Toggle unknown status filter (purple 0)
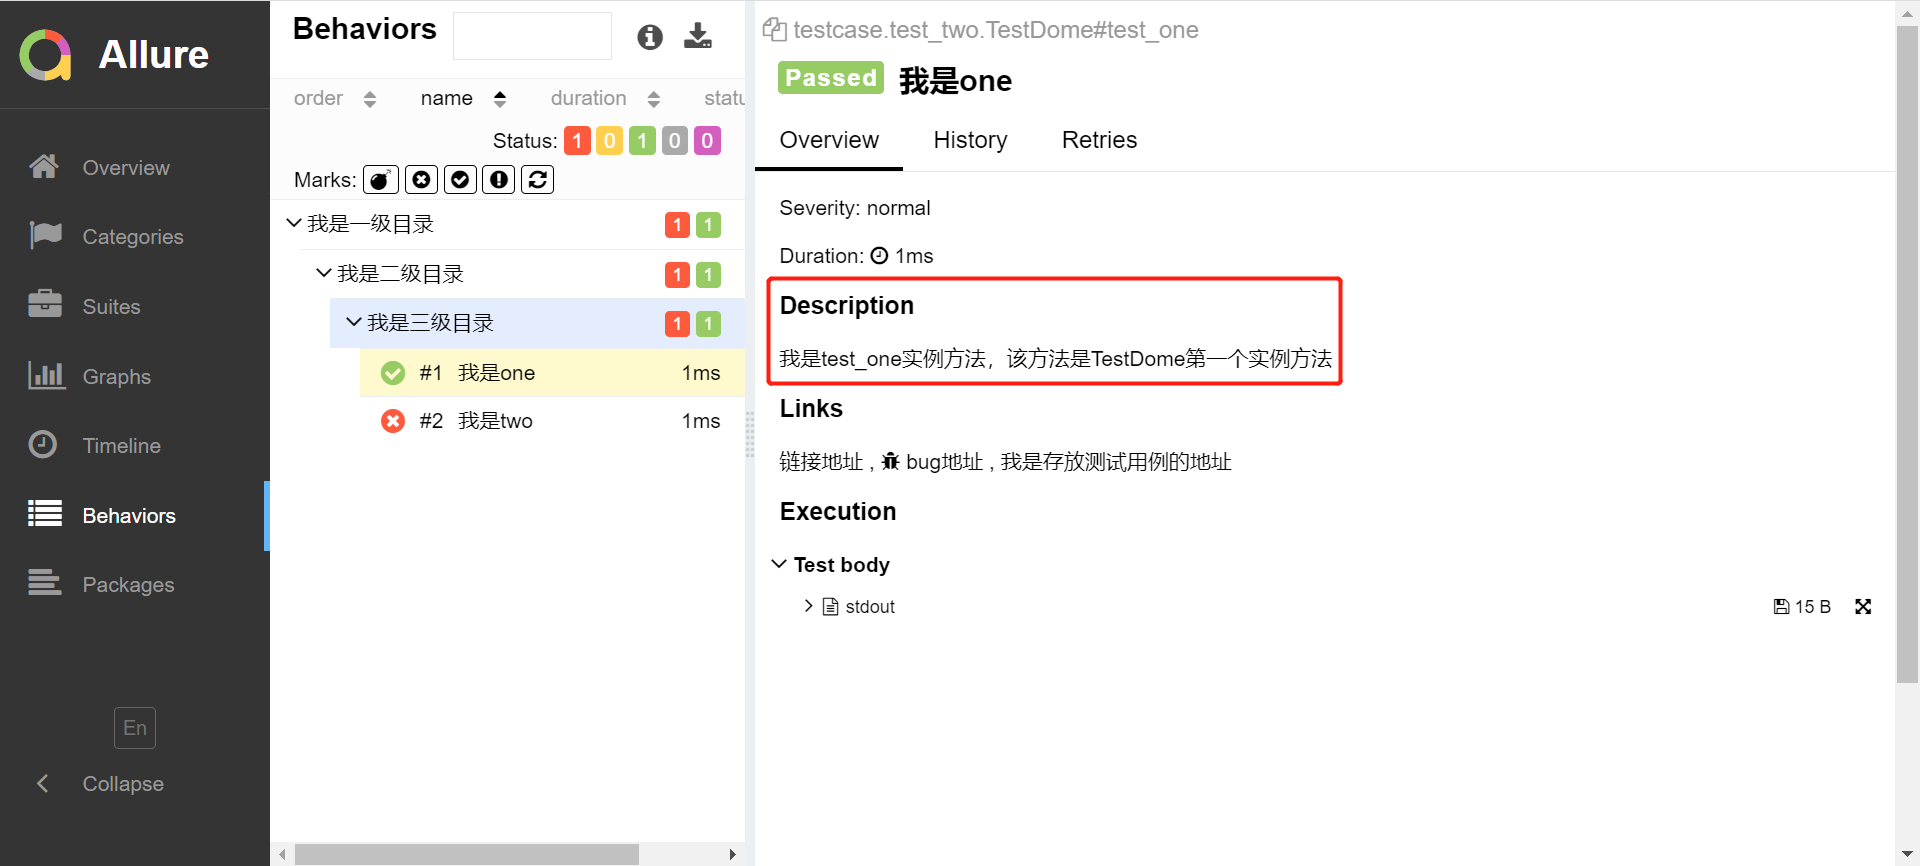Image resolution: width=1920 pixels, height=866 pixels. [x=707, y=141]
